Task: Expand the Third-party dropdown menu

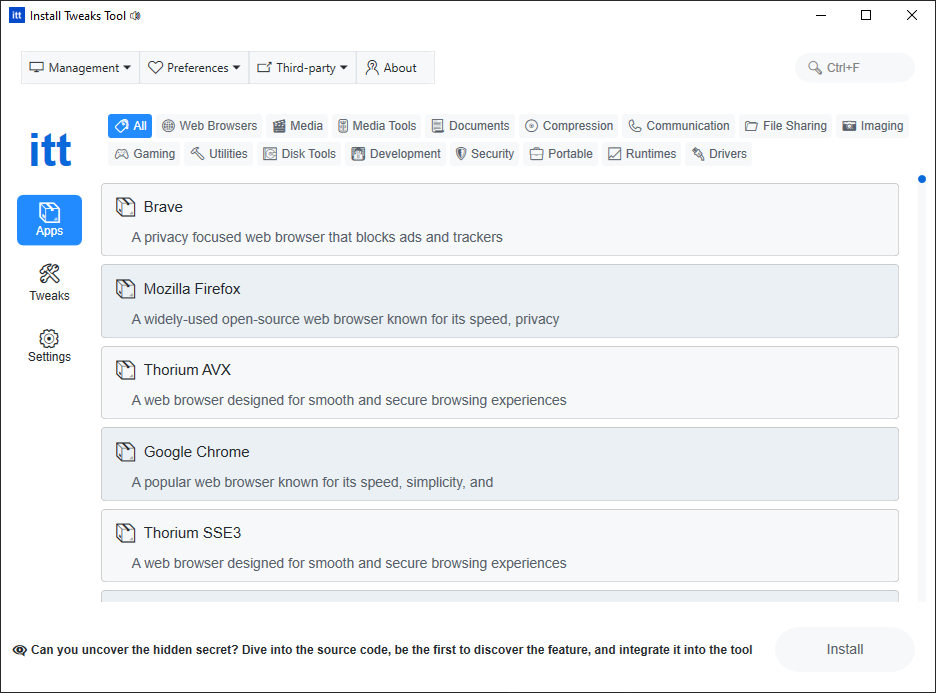Action: (302, 68)
